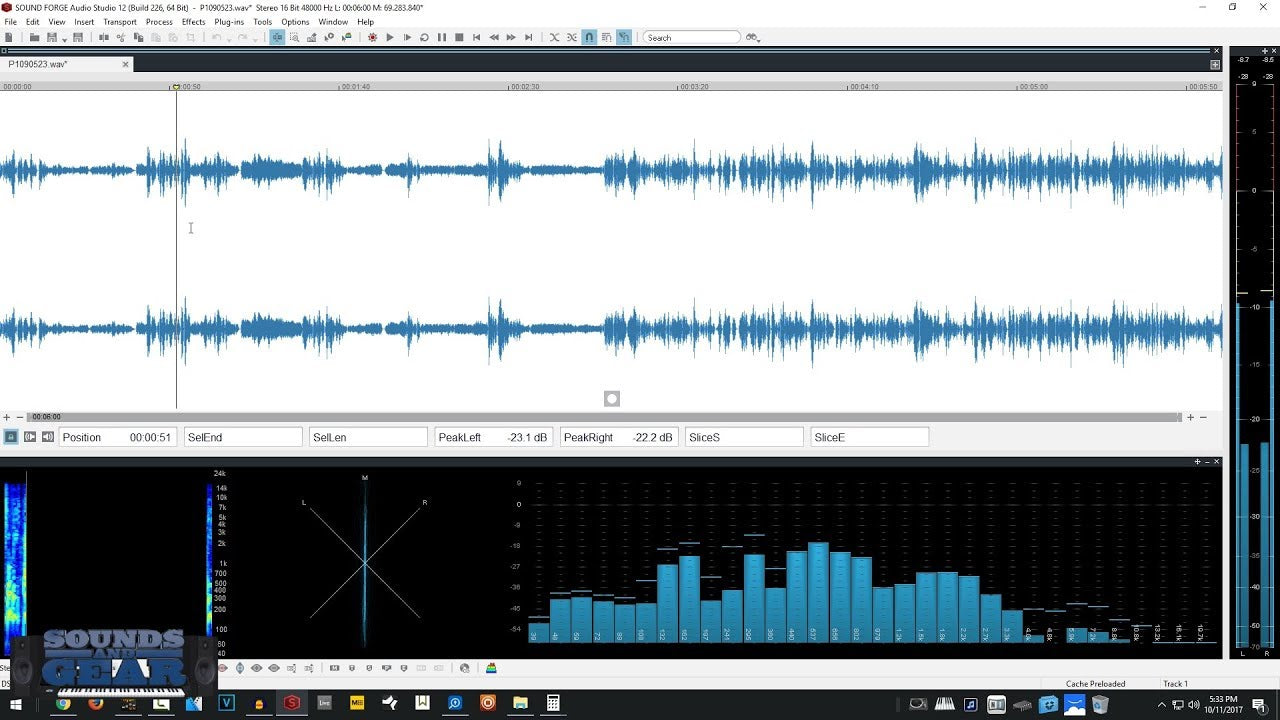Click the speaker icon beside Position field
Viewport: 1280px width, 720px height.
pos(47,437)
